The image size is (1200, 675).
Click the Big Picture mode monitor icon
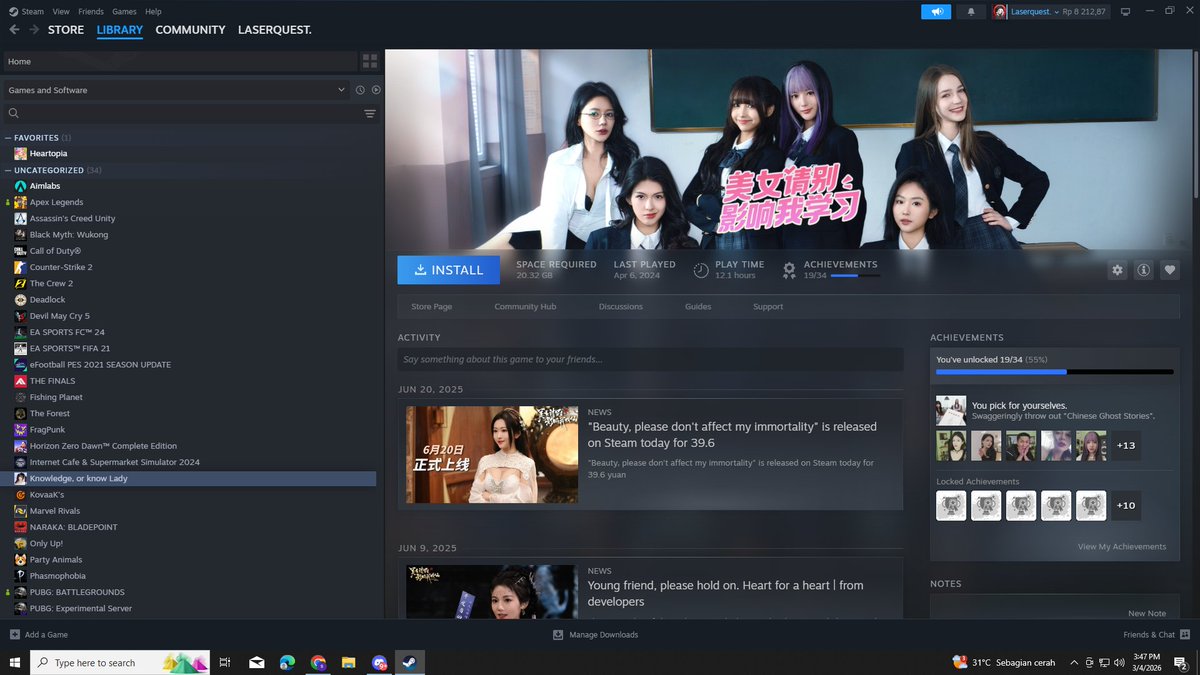coord(1125,12)
